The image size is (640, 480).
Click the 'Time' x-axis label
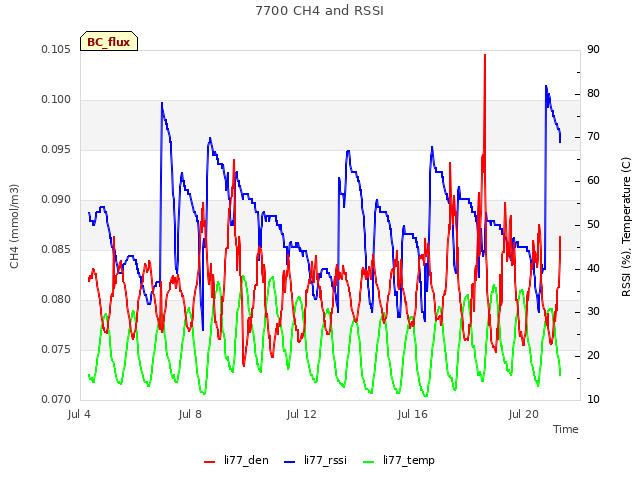566,429
